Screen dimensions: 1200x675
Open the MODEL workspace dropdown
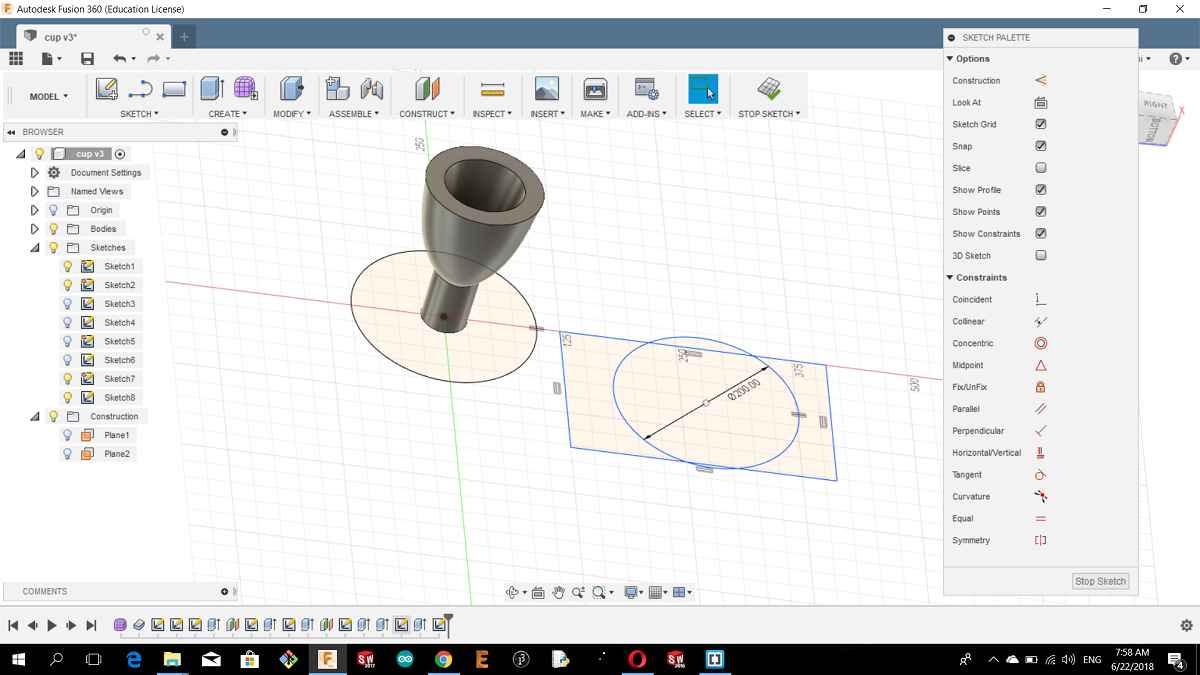[x=49, y=97]
